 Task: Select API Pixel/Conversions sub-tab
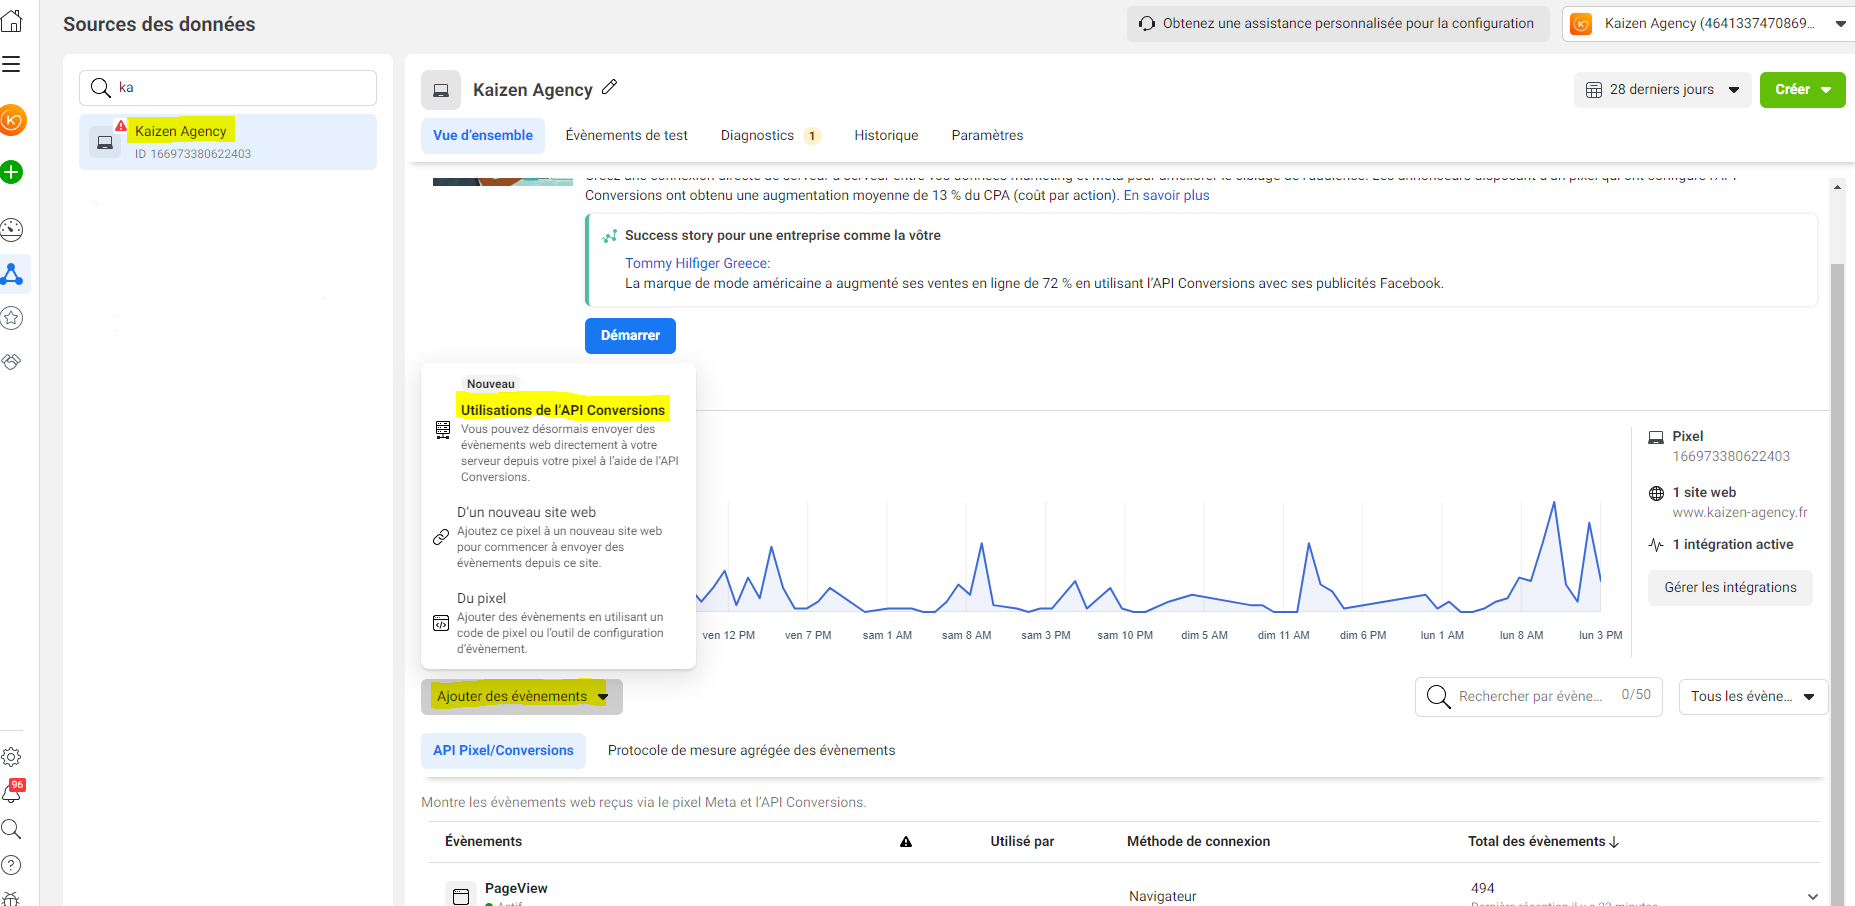[503, 751]
